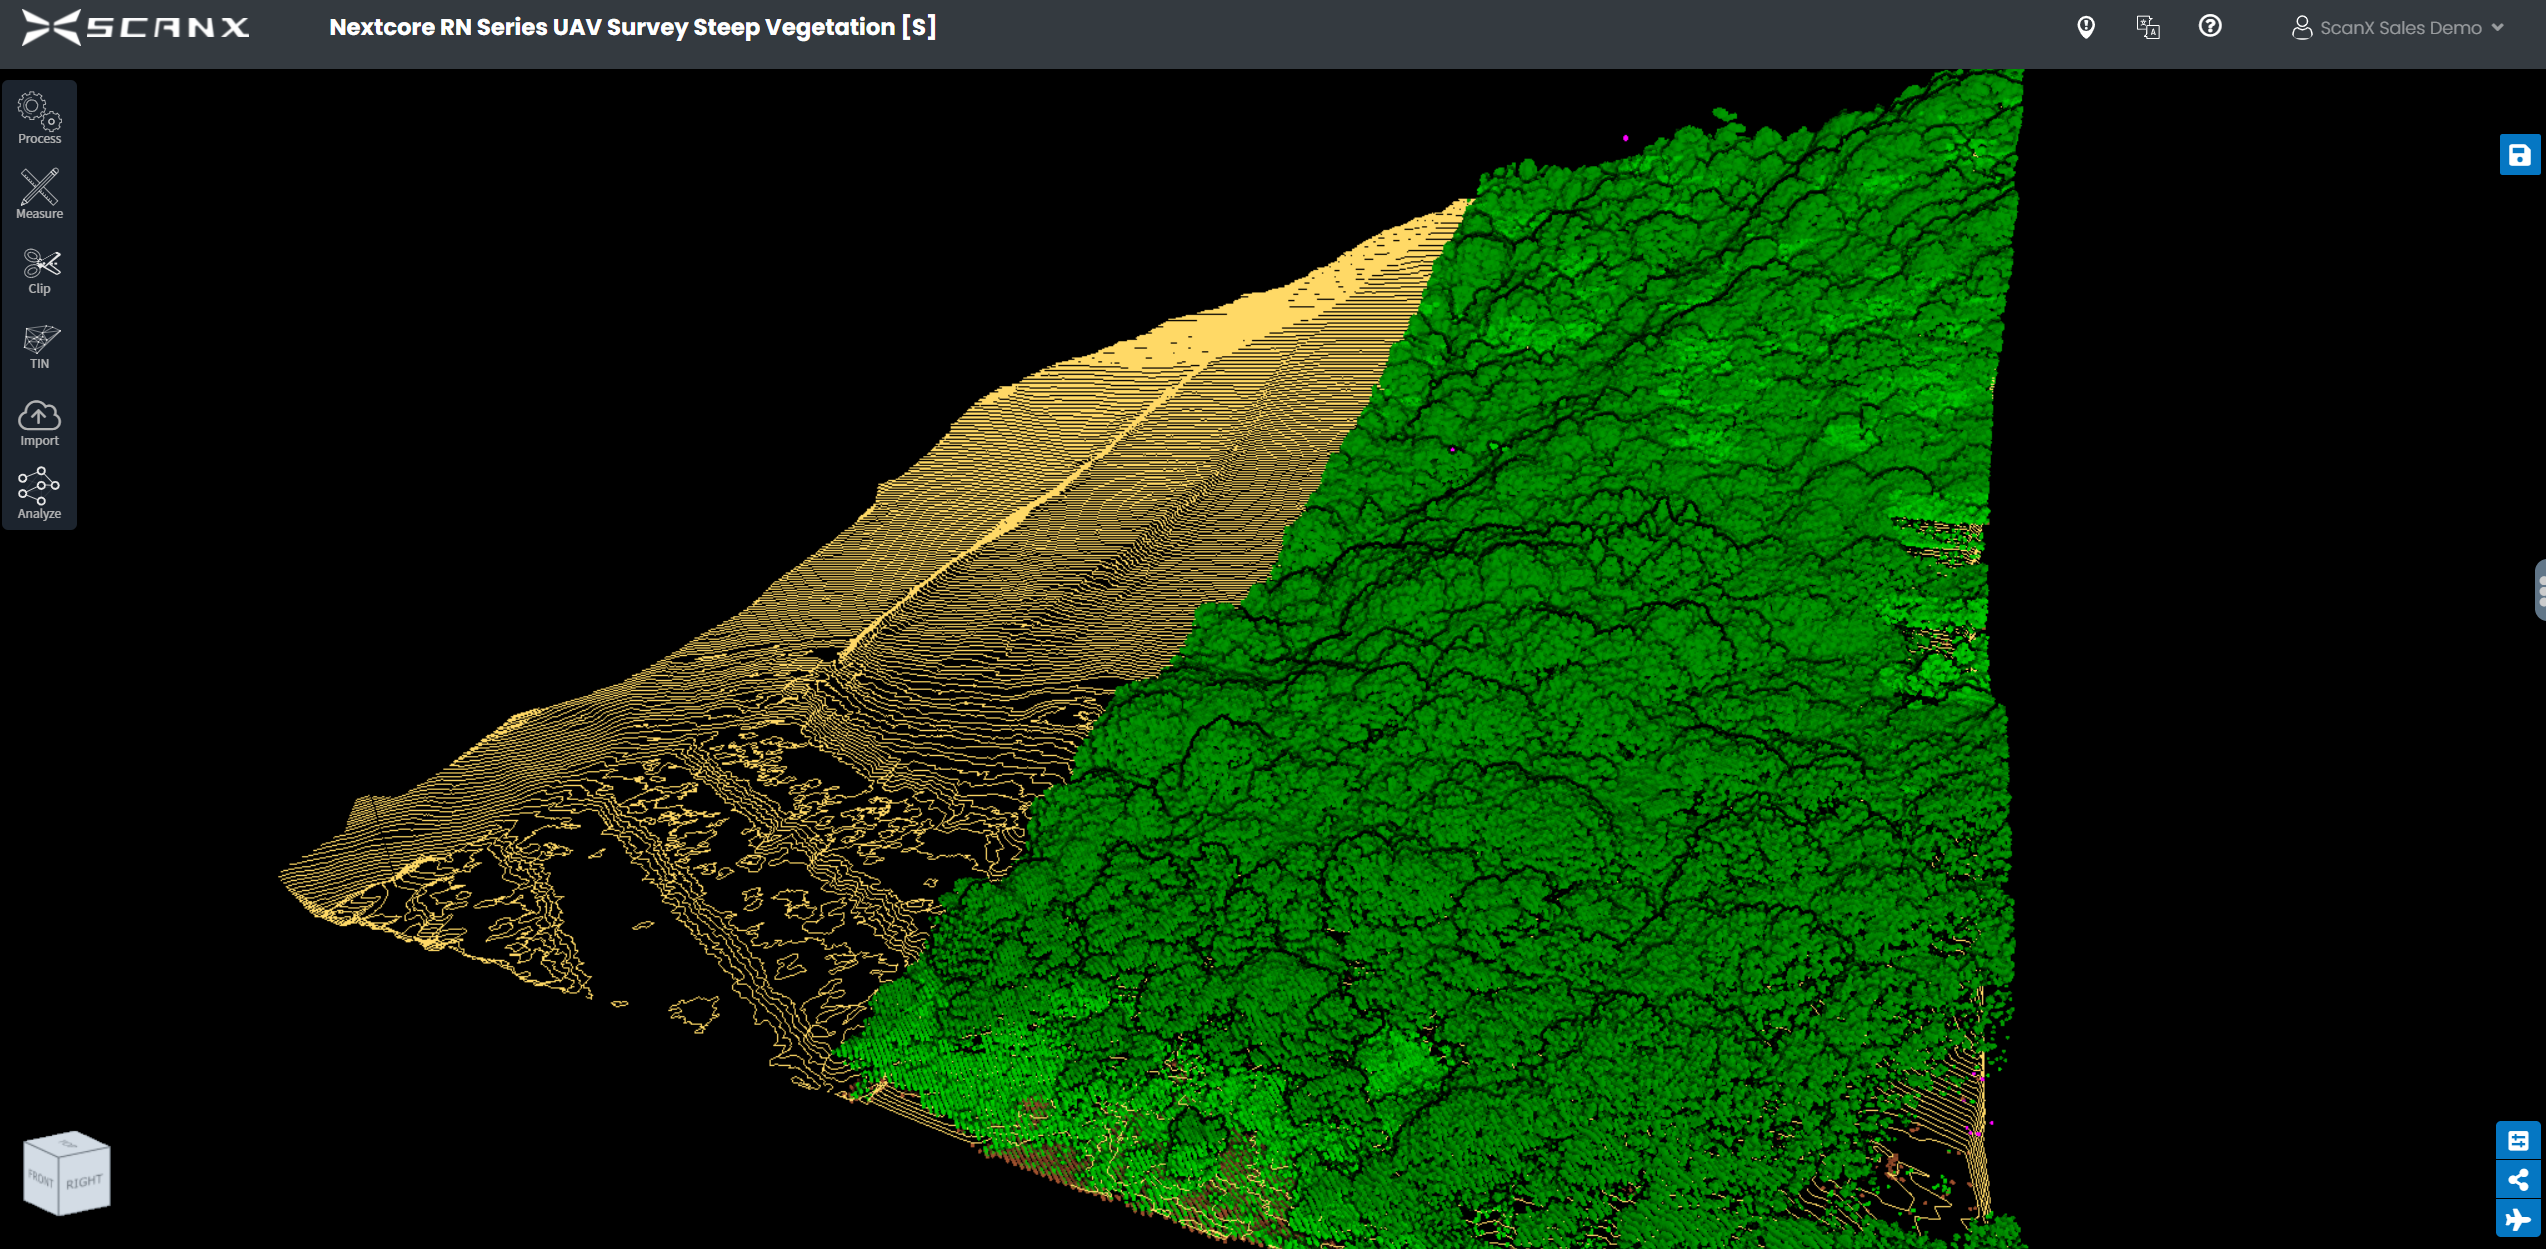Viewport: 2546px width, 1249px height.
Task: Open the TIN mesh tool
Action: point(39,345)
